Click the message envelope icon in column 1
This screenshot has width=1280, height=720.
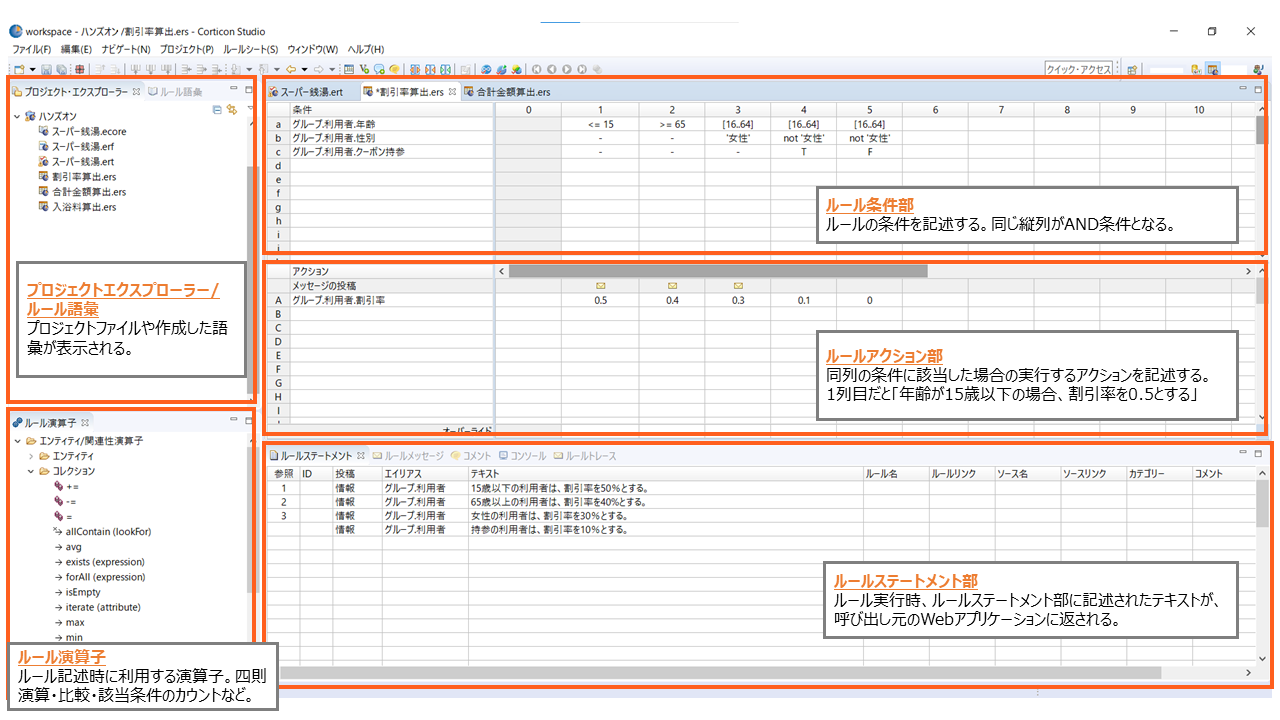(601, 286)
